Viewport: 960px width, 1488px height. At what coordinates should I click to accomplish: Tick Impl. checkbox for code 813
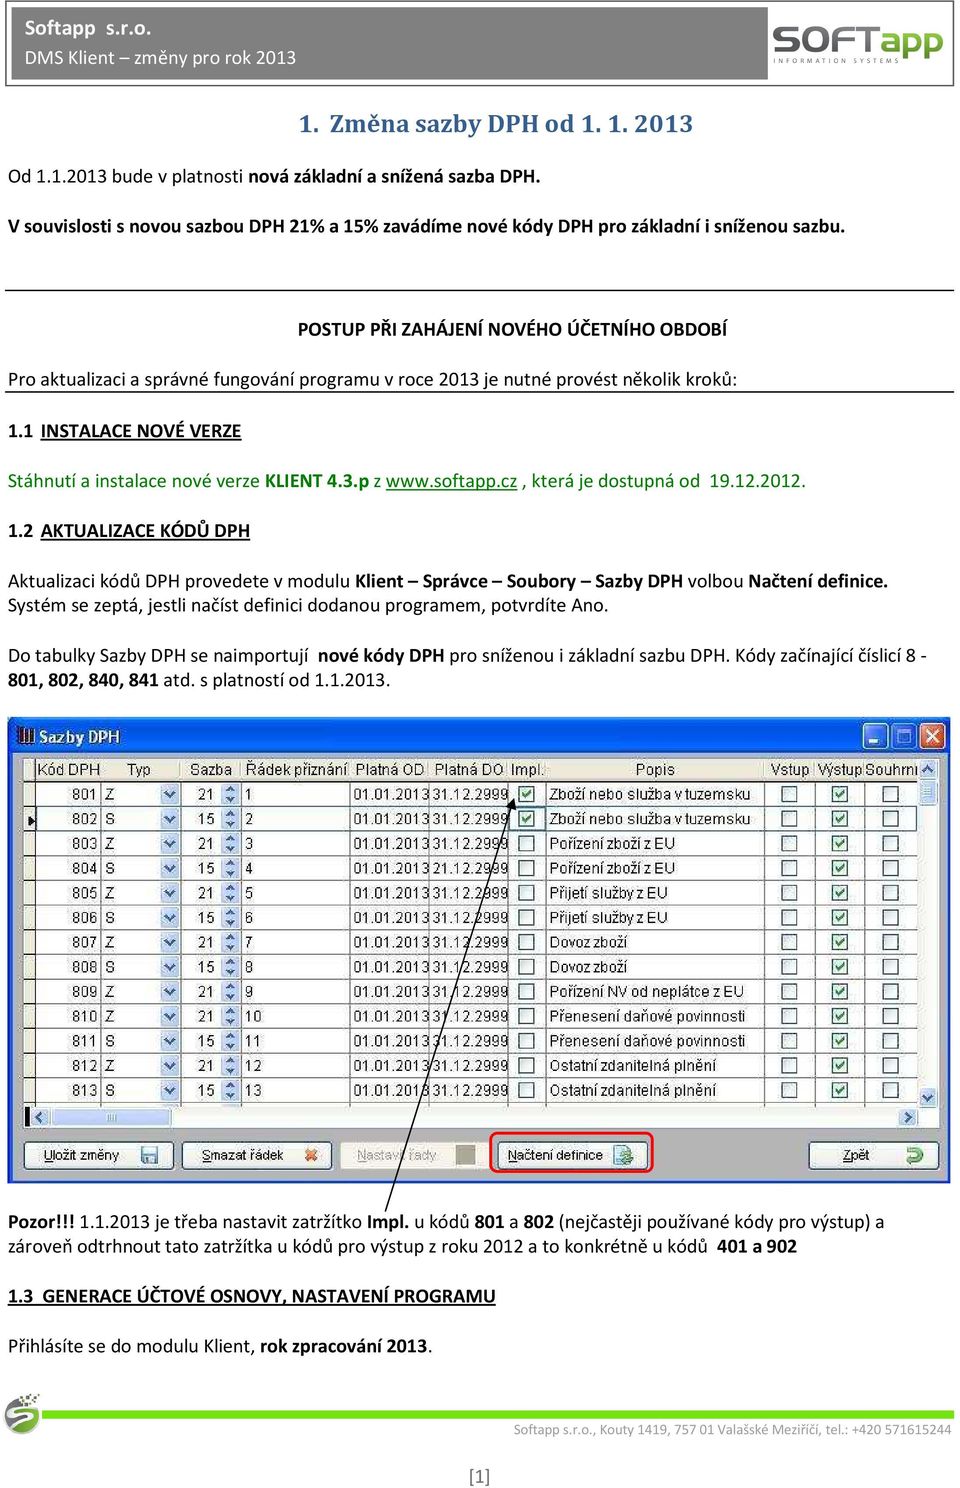[527, 1090]
